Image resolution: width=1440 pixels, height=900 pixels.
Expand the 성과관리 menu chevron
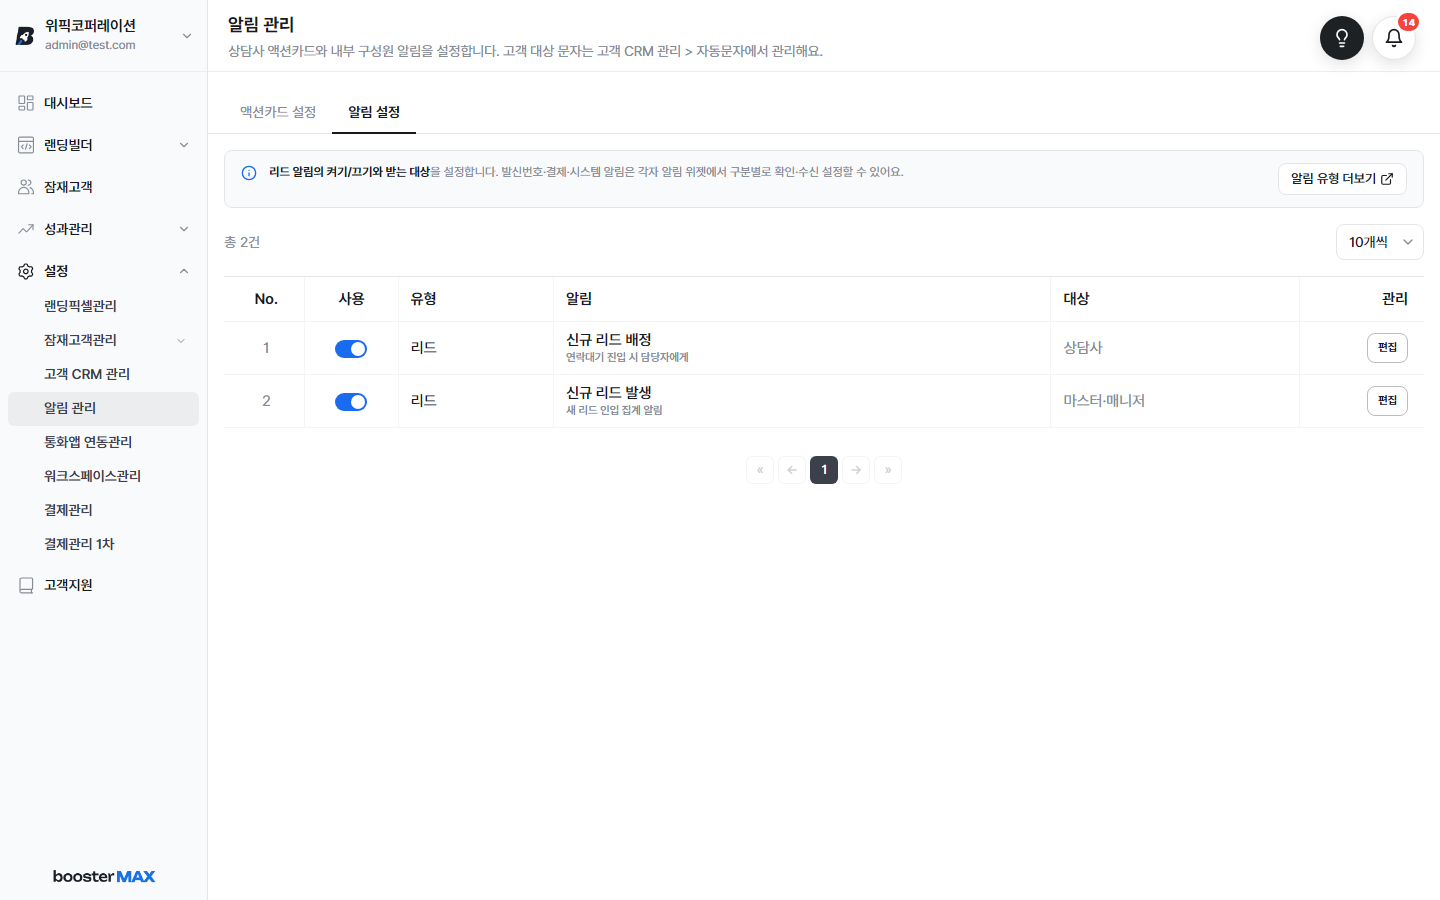184,229
